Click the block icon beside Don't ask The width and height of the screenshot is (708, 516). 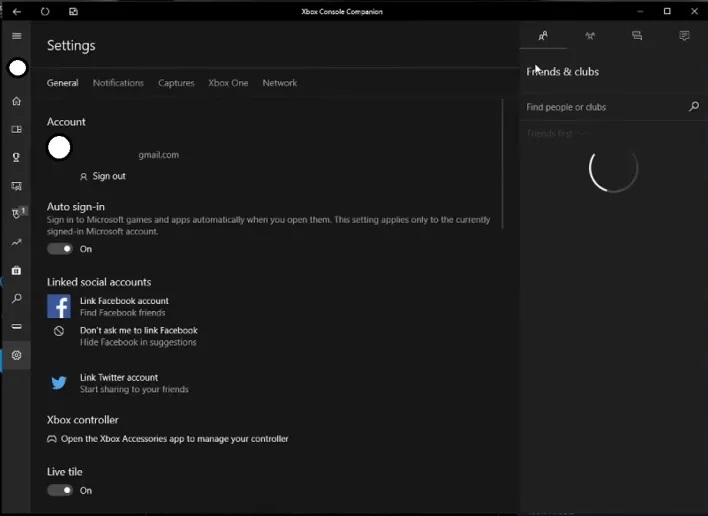59,331
